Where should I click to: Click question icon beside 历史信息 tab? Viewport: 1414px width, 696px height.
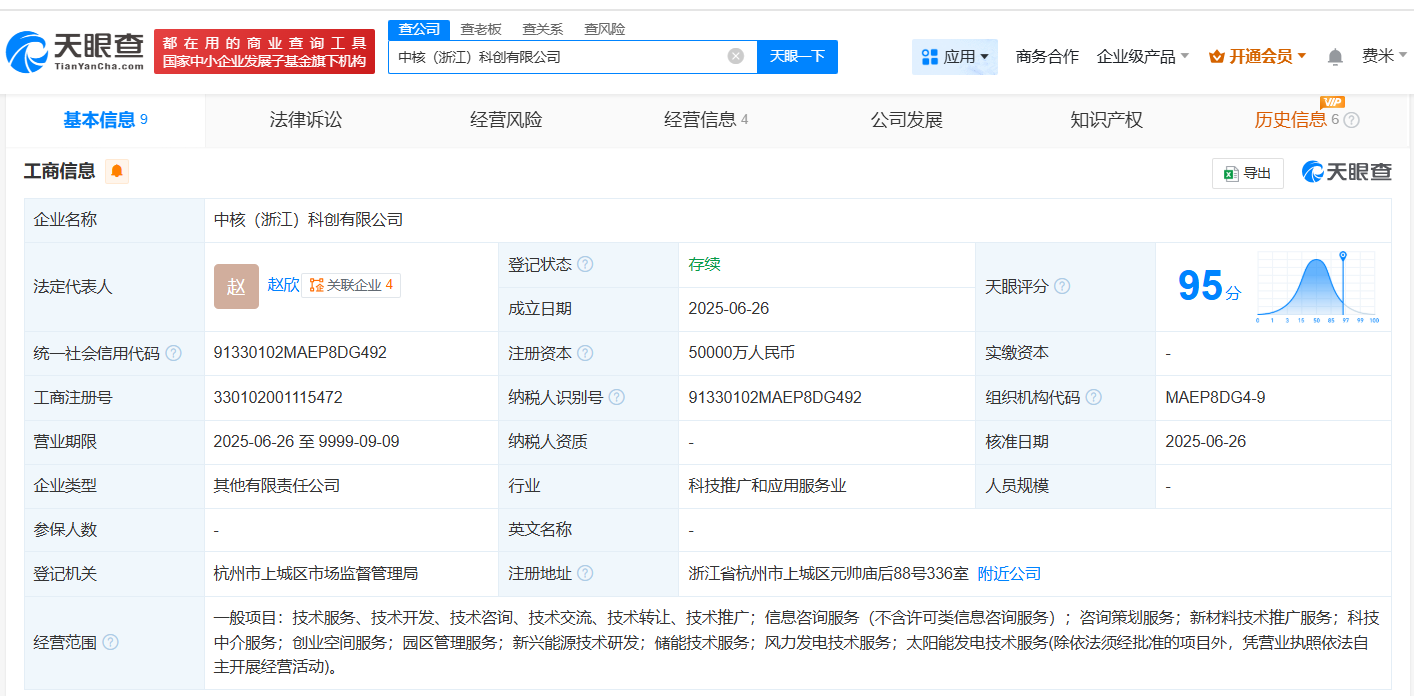(1351, 120)
